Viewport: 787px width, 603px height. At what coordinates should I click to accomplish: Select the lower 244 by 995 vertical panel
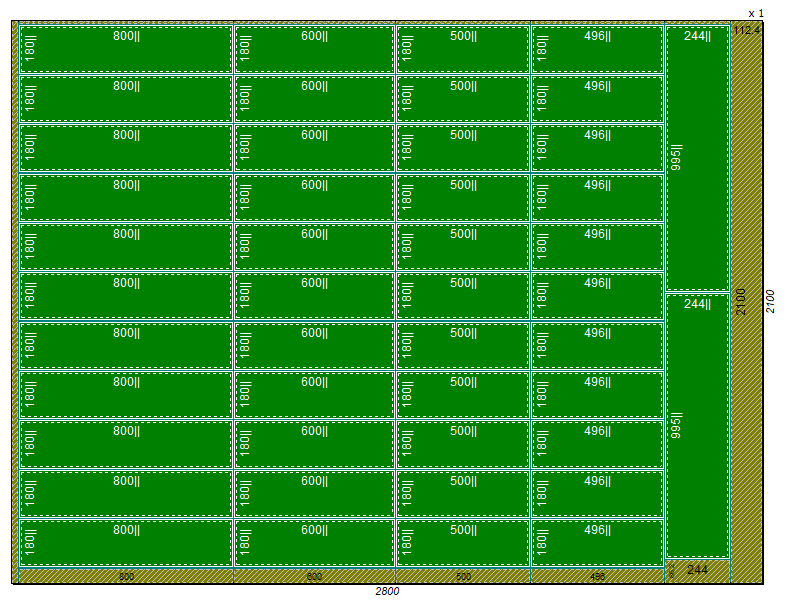coord(697,425)
